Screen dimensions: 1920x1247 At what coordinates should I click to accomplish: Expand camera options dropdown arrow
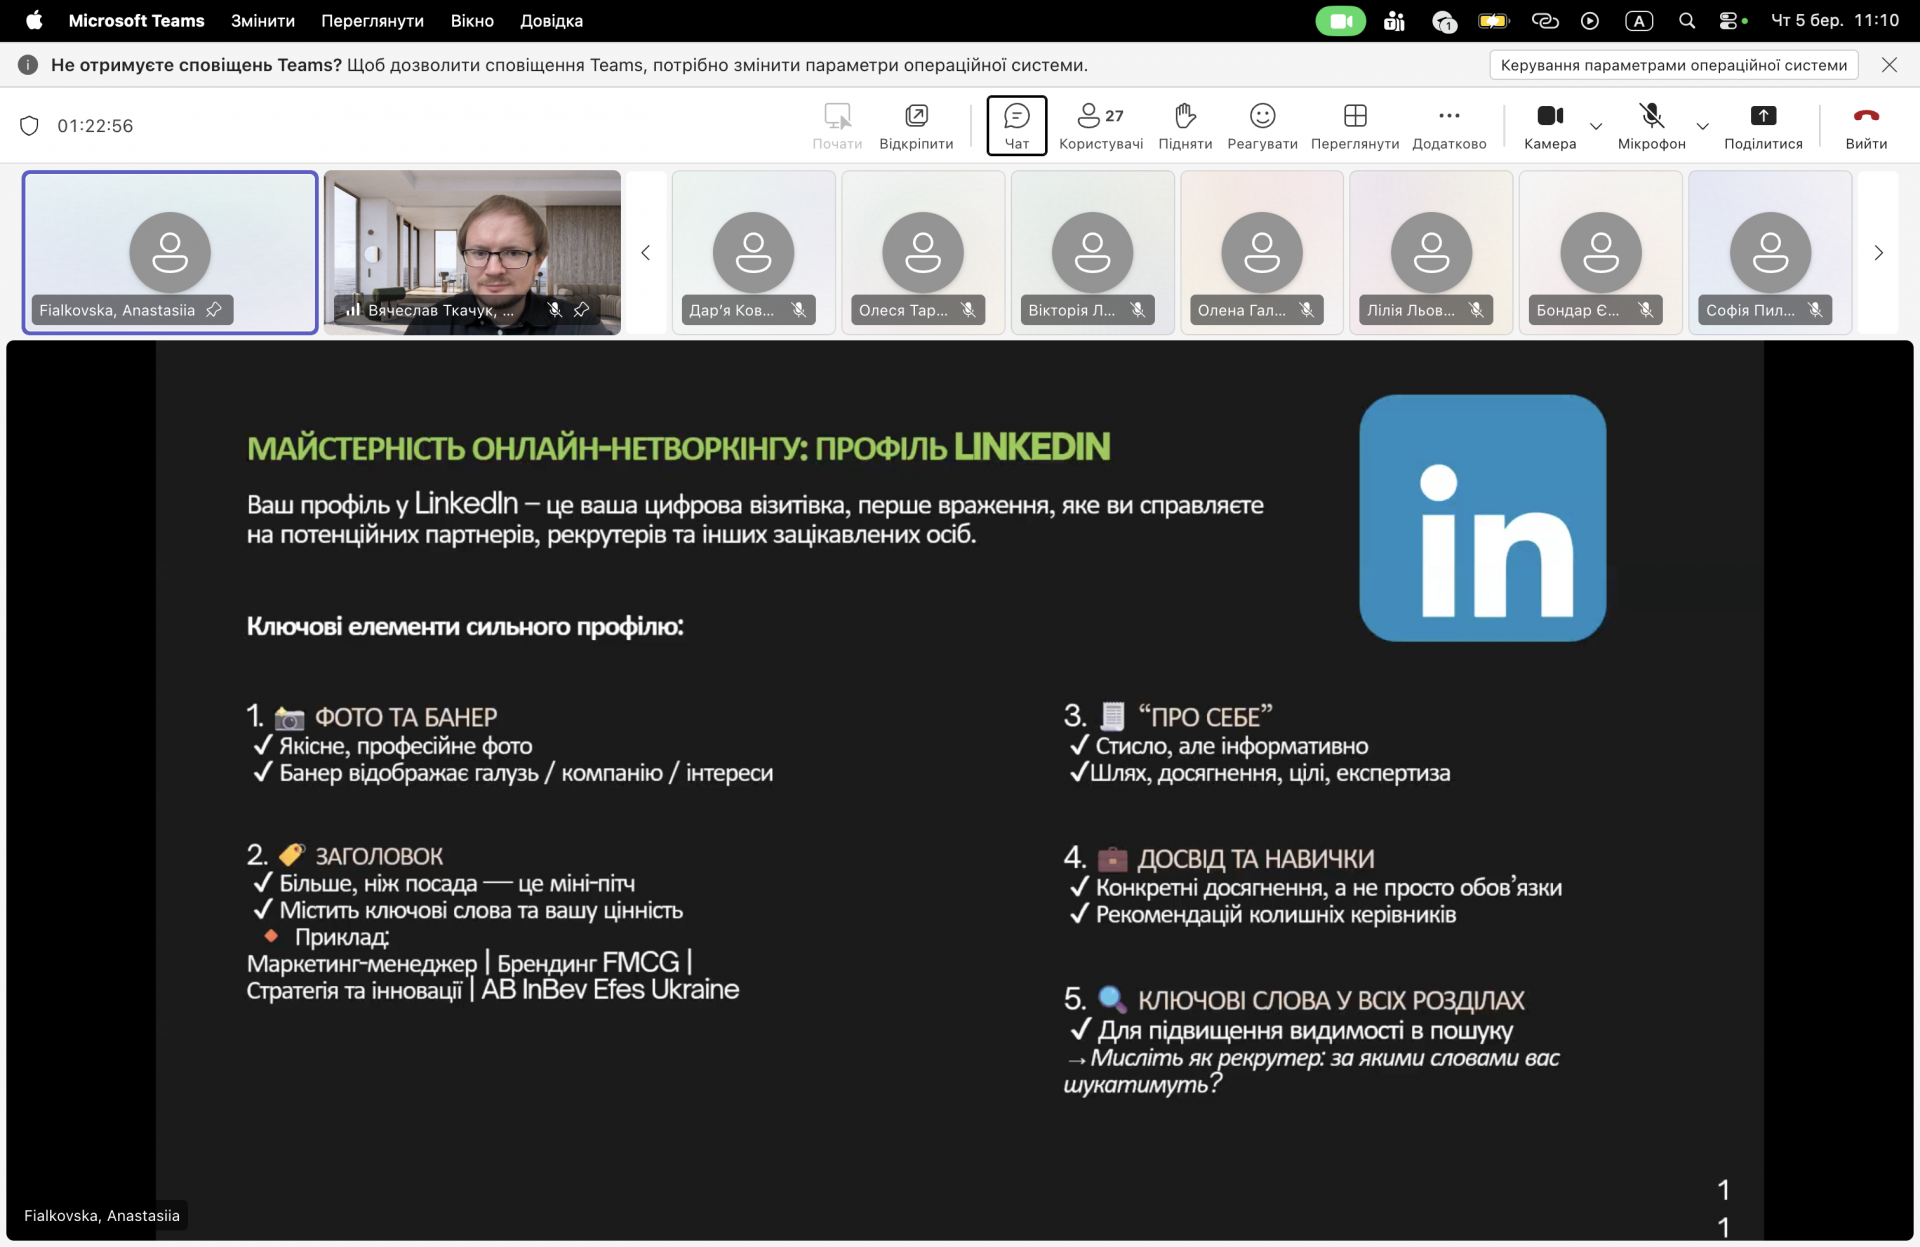[x=1596, y=127]
